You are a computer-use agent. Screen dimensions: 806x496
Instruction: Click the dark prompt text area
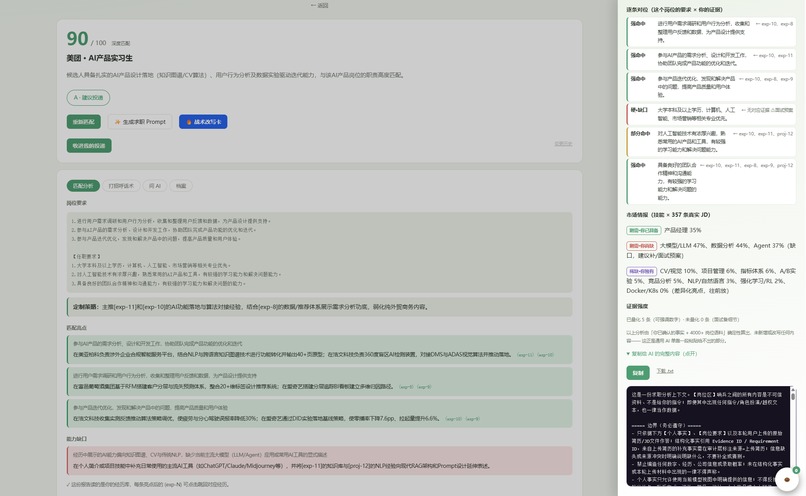(x=708, y=436)
